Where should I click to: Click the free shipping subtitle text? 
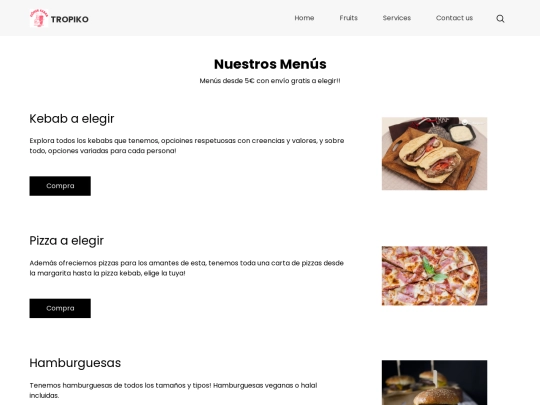pyautogui.click(x=270, y=81)
